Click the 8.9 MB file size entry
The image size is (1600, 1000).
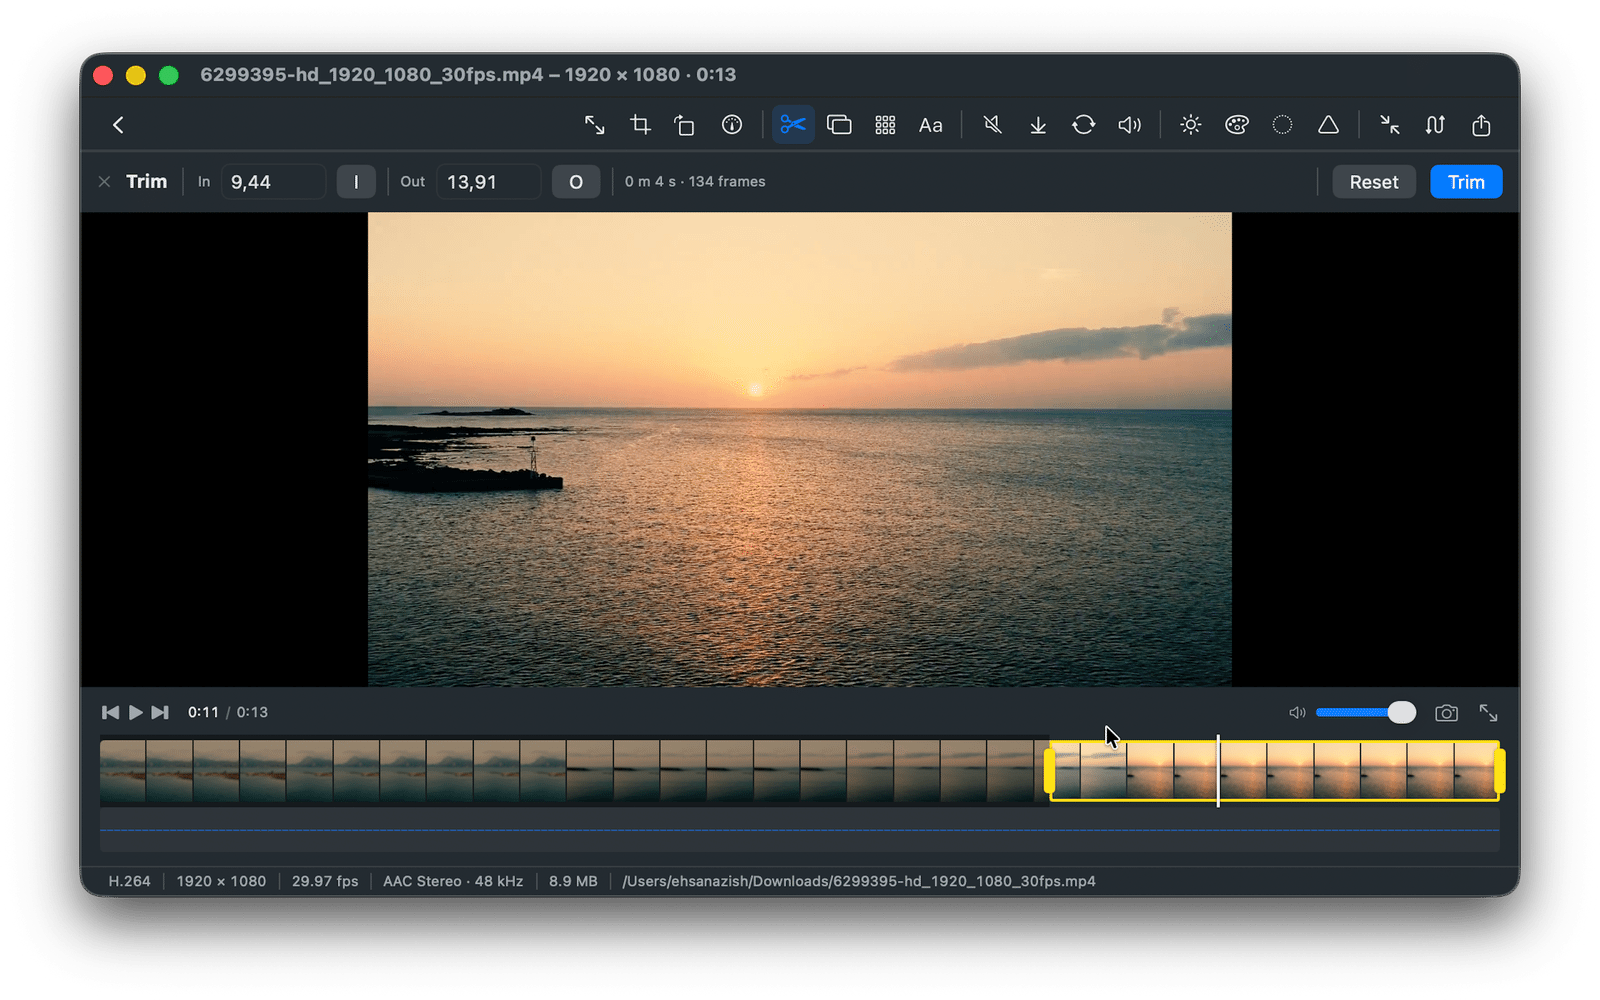(573, 881)
